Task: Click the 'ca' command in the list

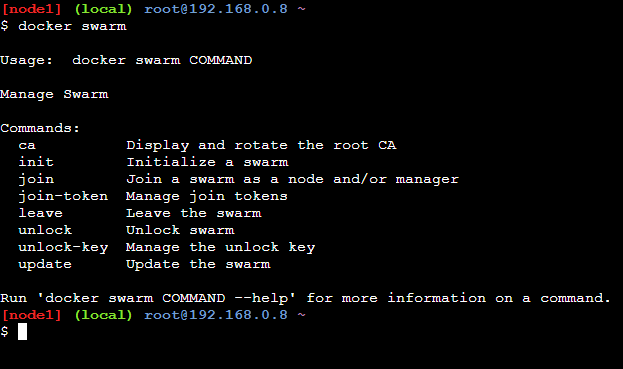Action: (27, 145)
